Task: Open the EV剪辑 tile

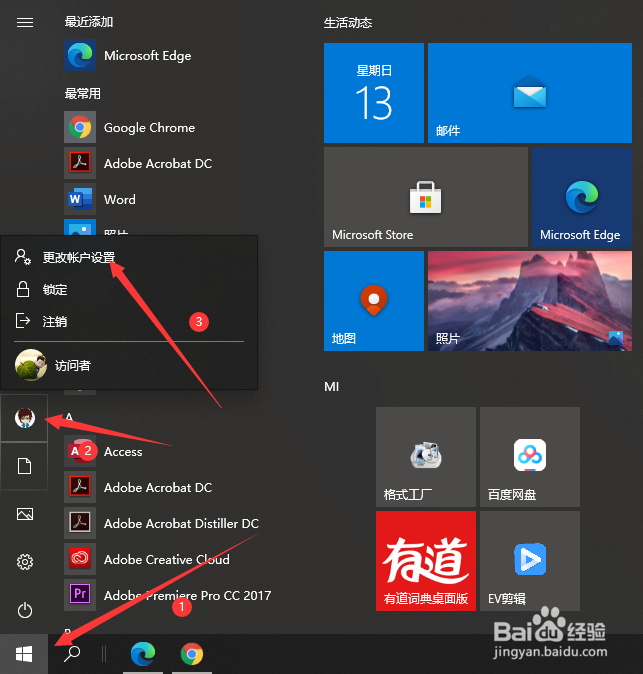Action: [530, 561]
